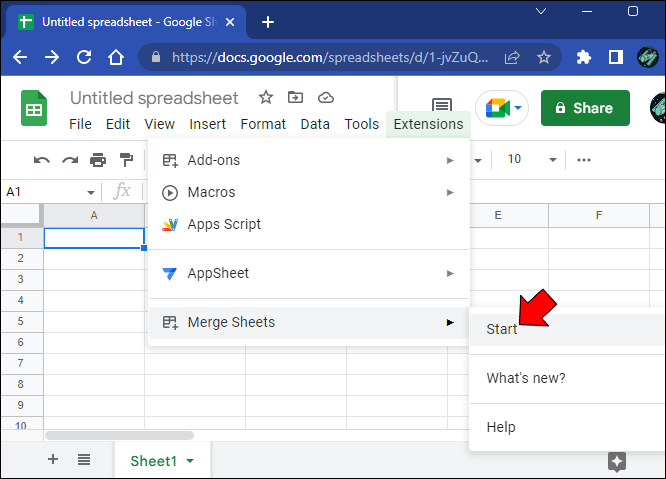This screenshot has height=479, width=666.
Task: Click the Undo icon in toolbar
Action: (x=42, y=161)
